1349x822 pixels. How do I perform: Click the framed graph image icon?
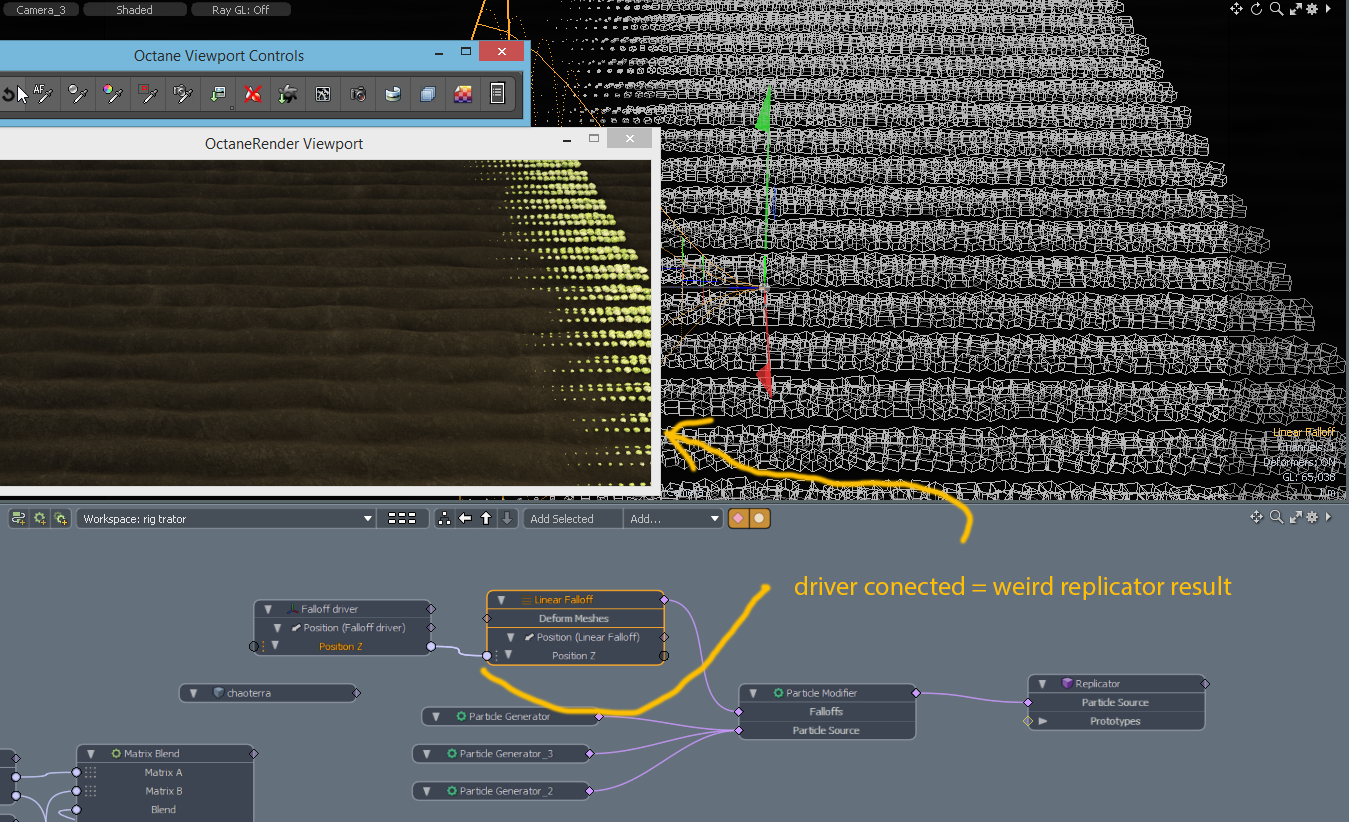tap(323, 94)
